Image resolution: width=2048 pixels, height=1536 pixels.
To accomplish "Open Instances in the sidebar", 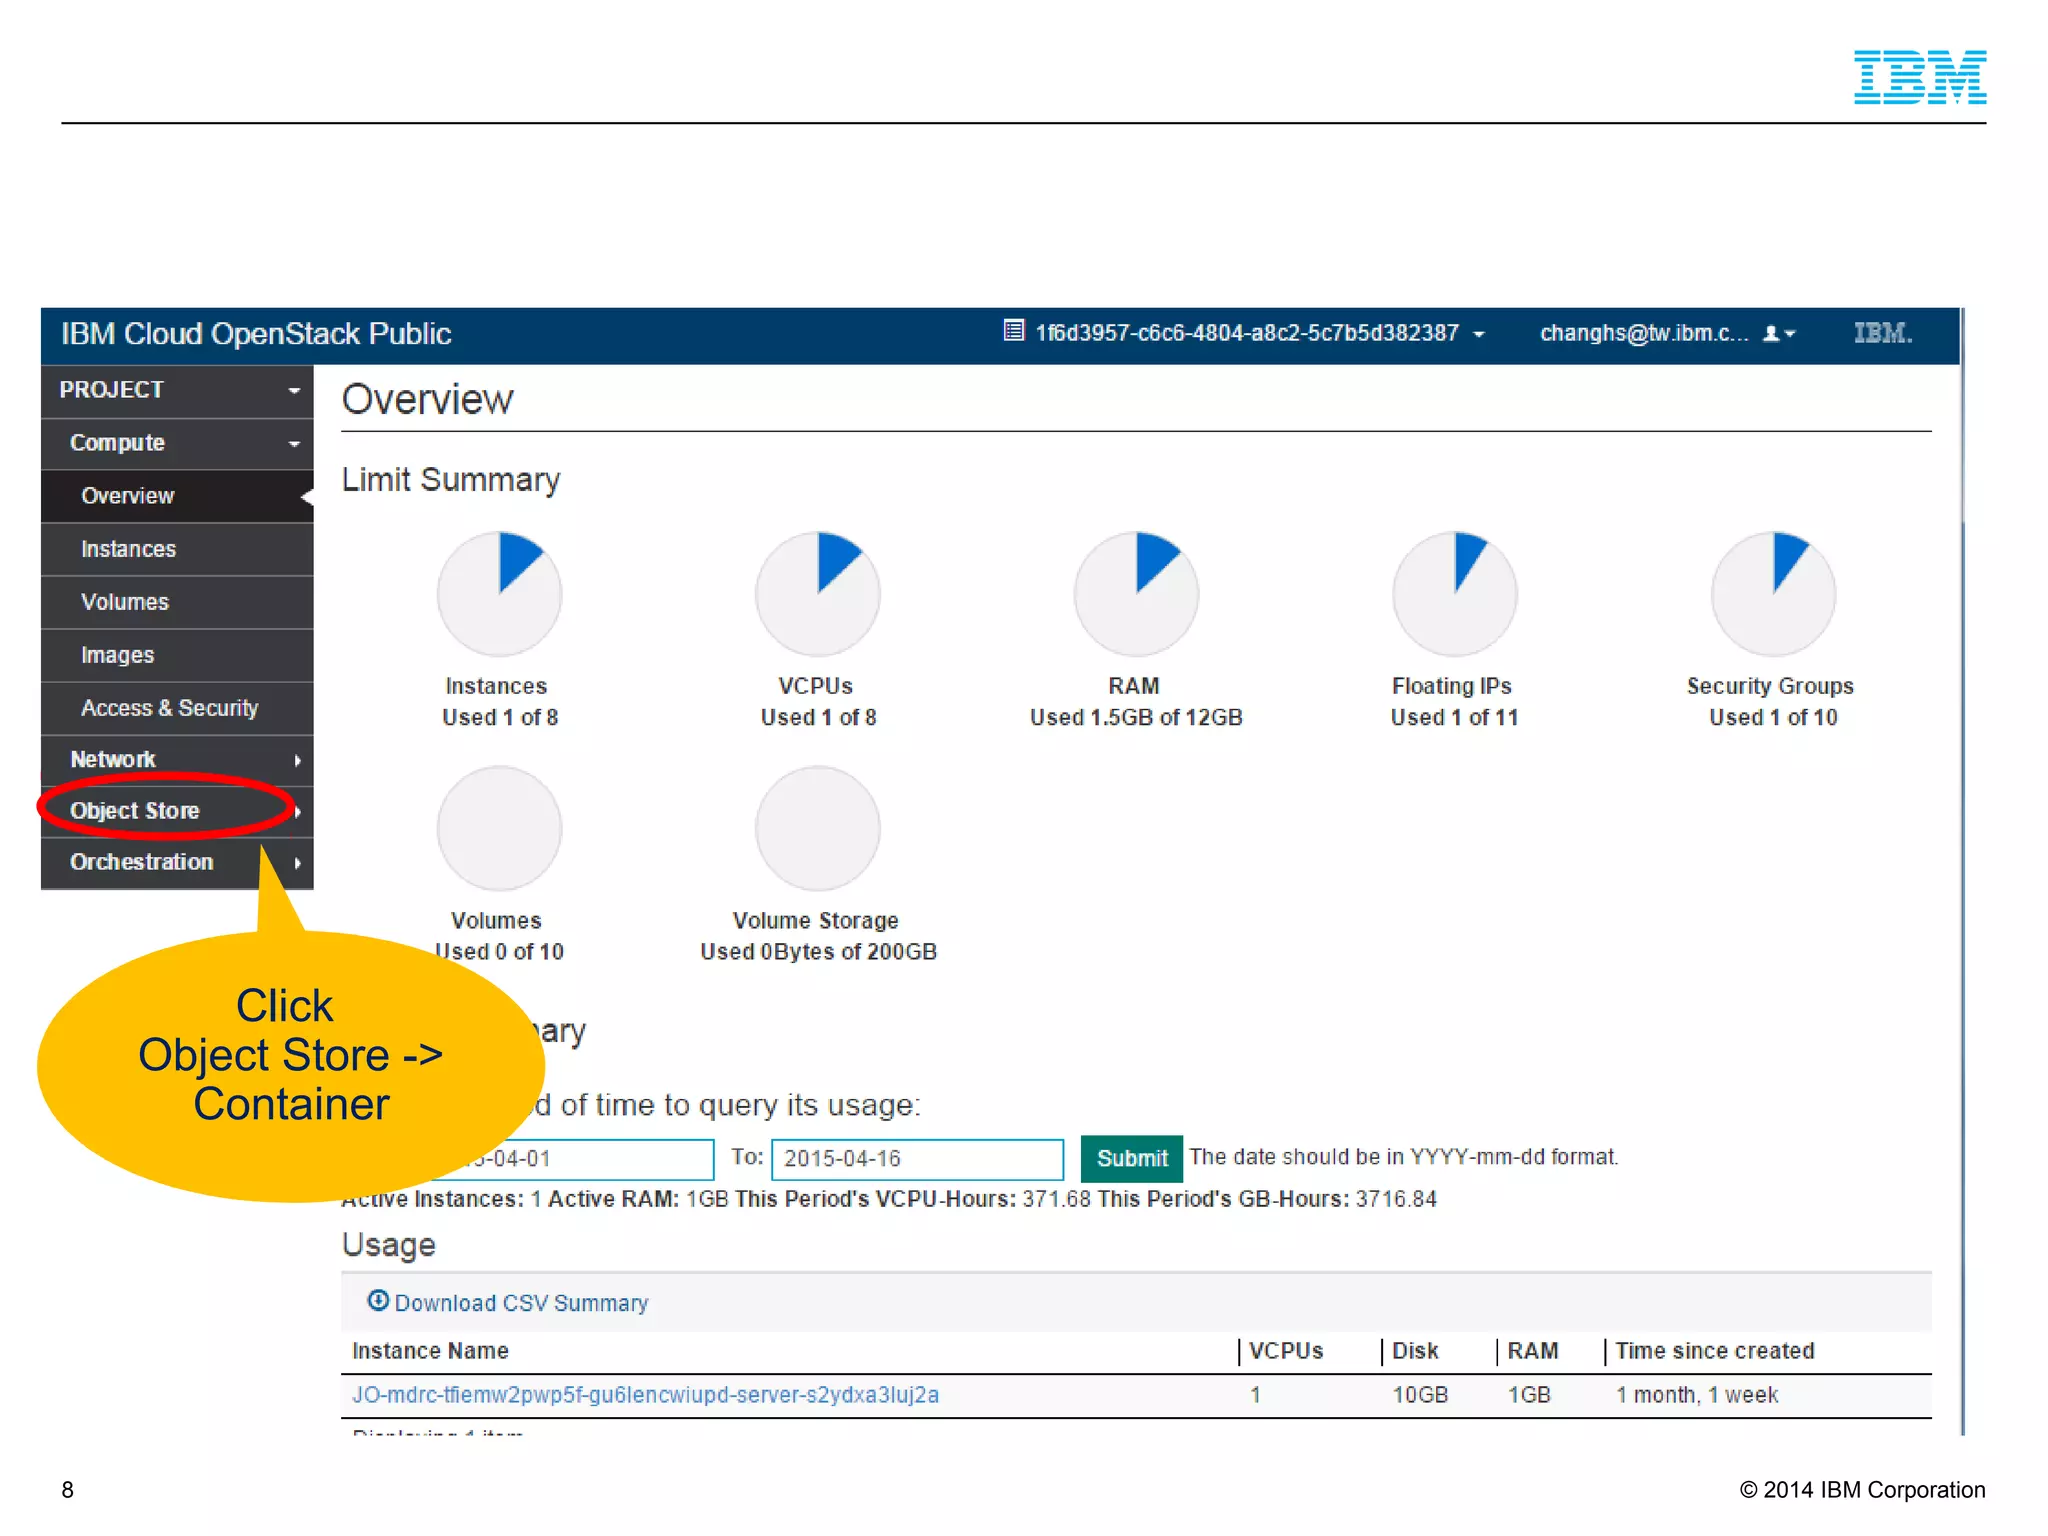I will click(177, 549).
